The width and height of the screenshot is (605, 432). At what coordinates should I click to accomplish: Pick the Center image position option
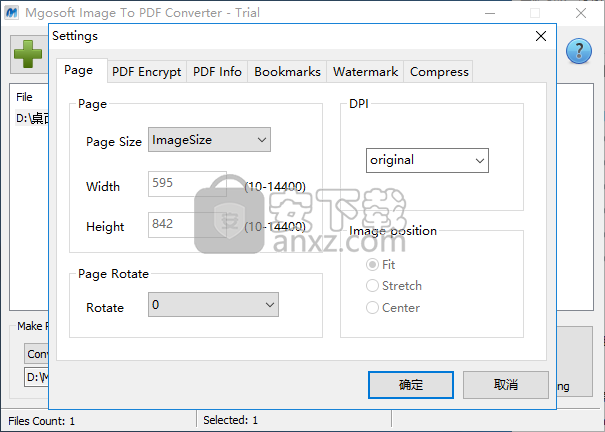point(373,308)
